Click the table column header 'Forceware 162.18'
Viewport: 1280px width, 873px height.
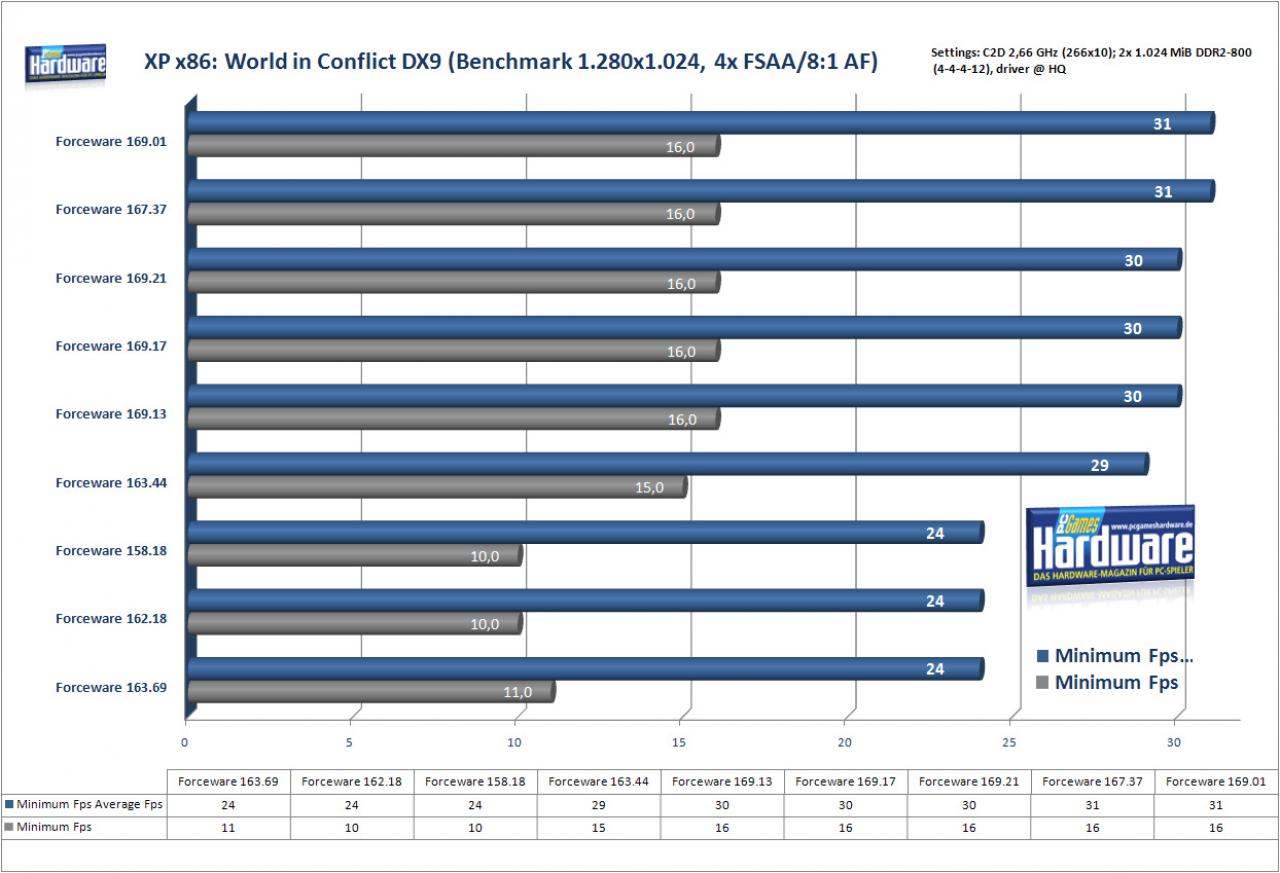(351, 781)
